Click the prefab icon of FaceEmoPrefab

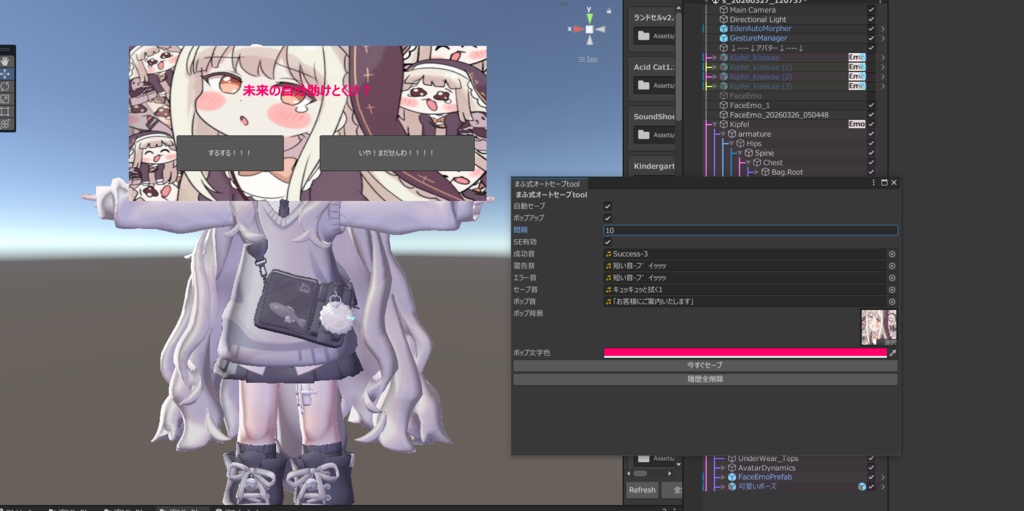click(x=732, y=478)
